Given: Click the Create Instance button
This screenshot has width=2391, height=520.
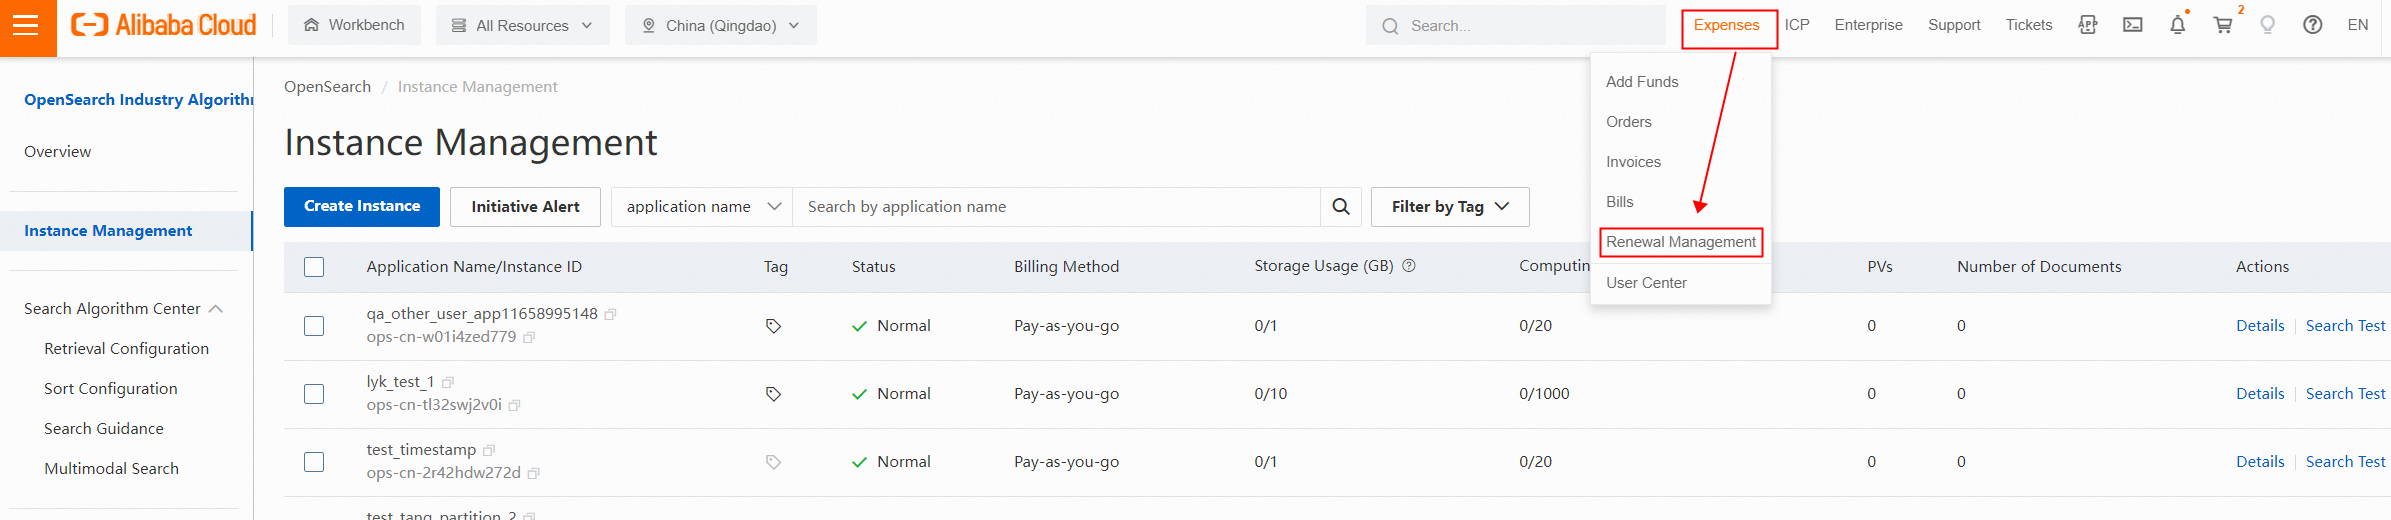Looking at the screenshot, I should click(362, 207).
